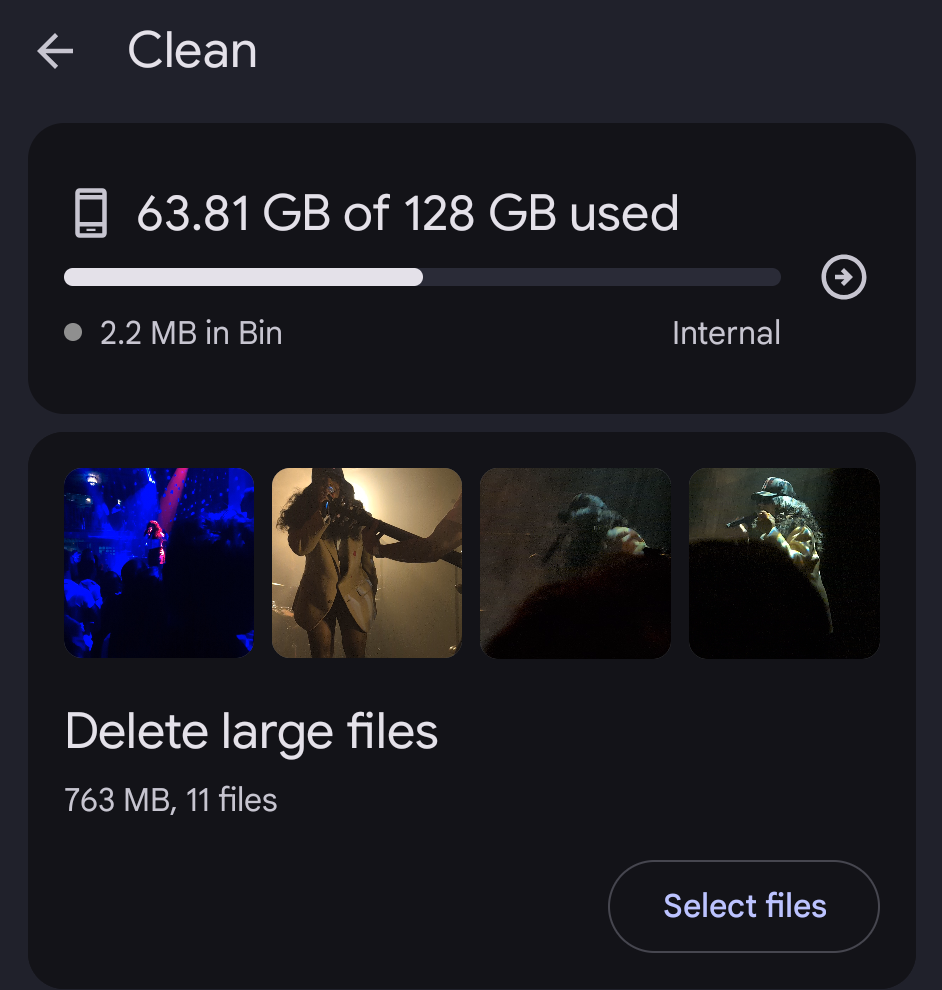Click the grey bullet dot next to Bin

tap(71, 333)
